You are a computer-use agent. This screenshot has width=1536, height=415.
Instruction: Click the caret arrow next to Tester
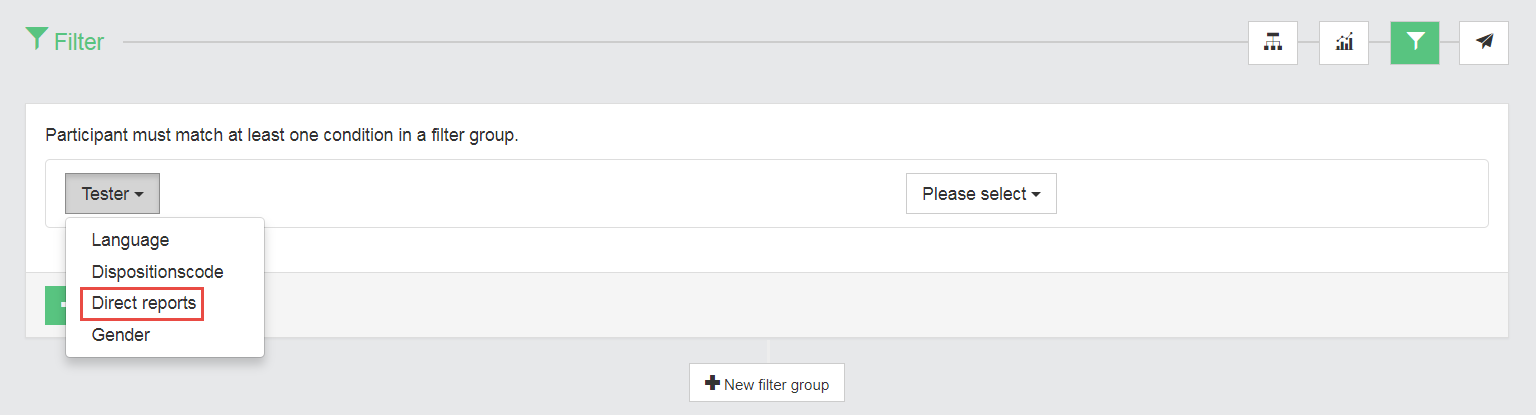(x=139, y=195)
